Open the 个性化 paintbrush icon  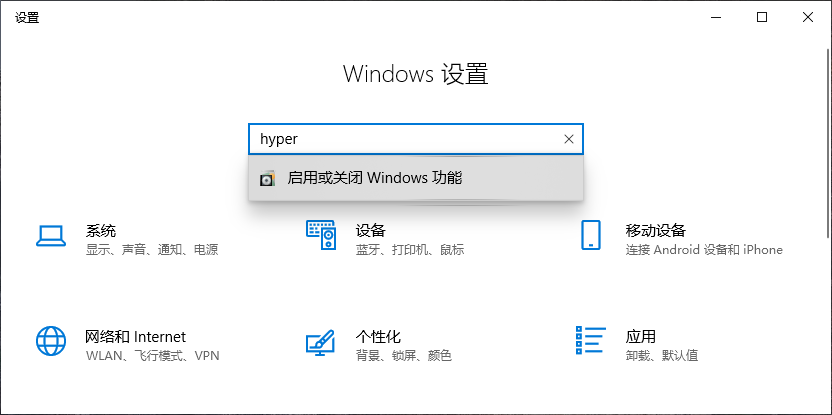(x=320, y=343)
